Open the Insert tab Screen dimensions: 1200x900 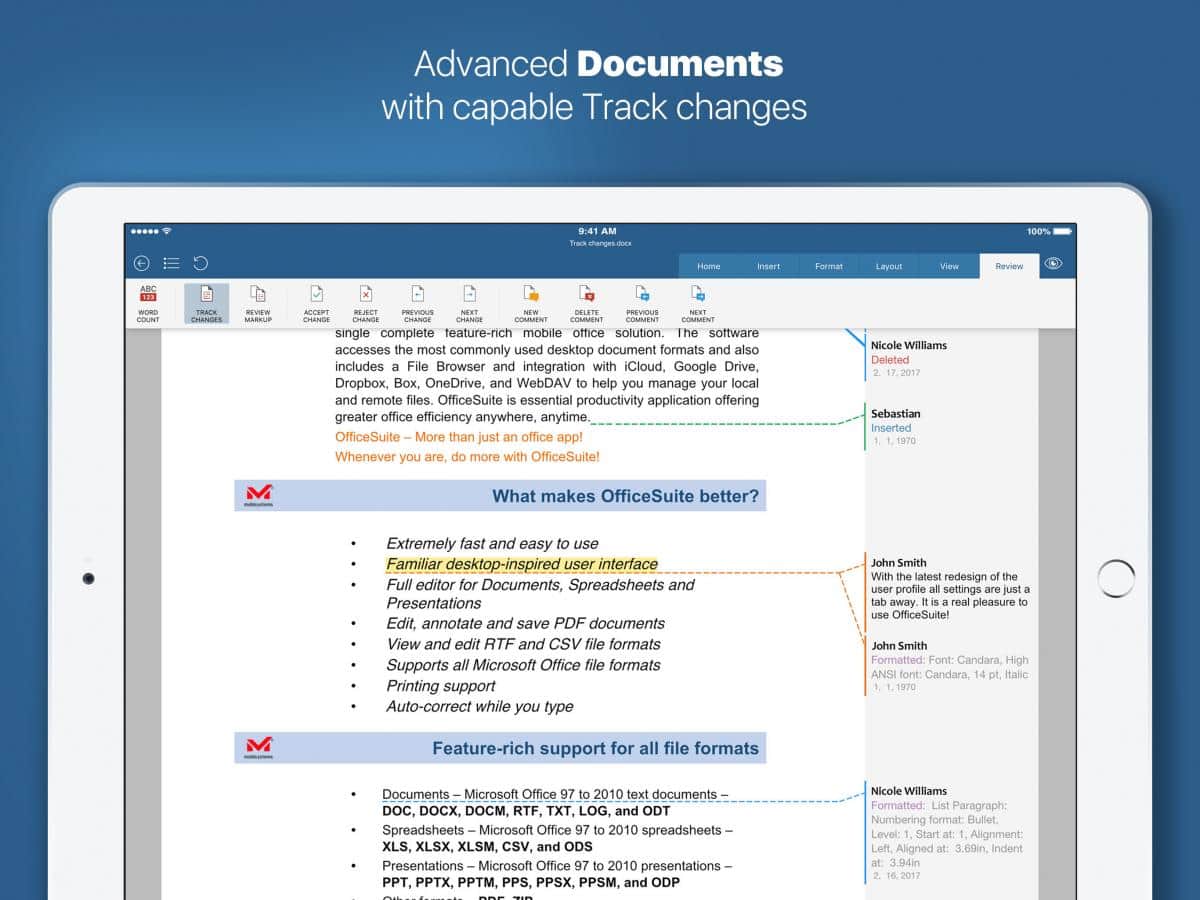(769, 266)
